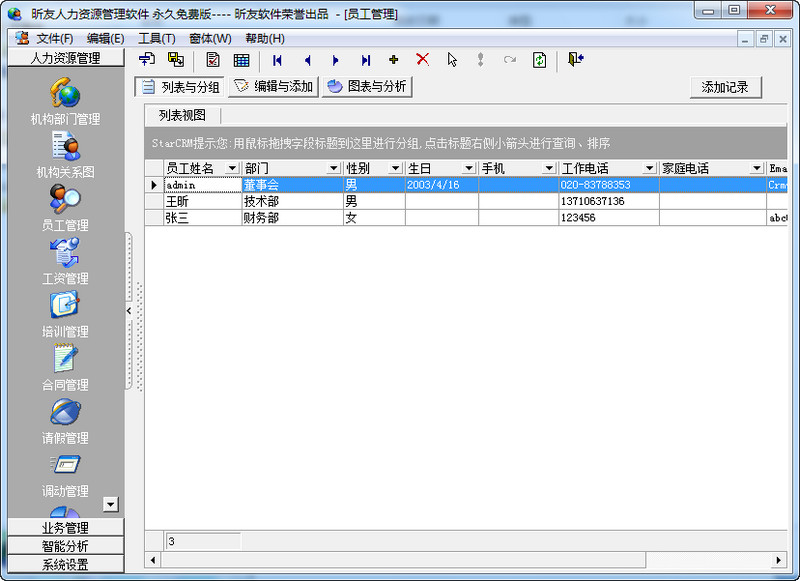This screenshot has width=800, height=581.
Task: Open the 调动管理 sidebar icon
Action: click(65, 465)
